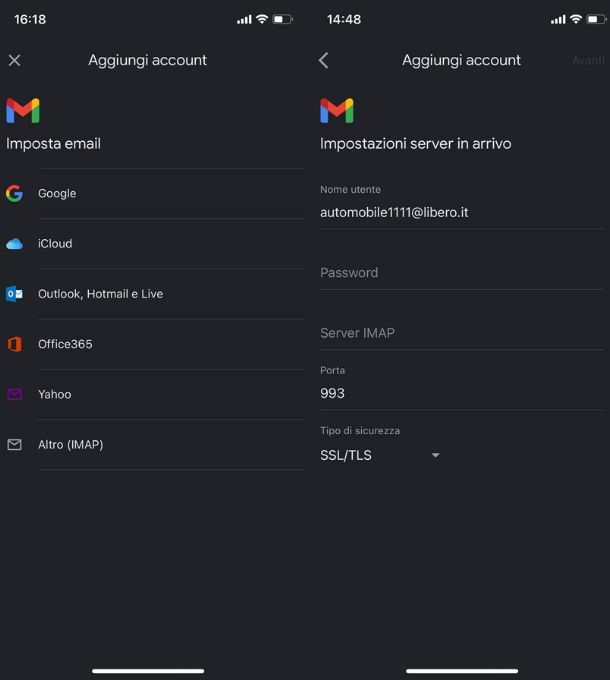The height and width of the screenshot is (680, 610).
Task: Focus the Password input field
Action: tap(462, 273)
